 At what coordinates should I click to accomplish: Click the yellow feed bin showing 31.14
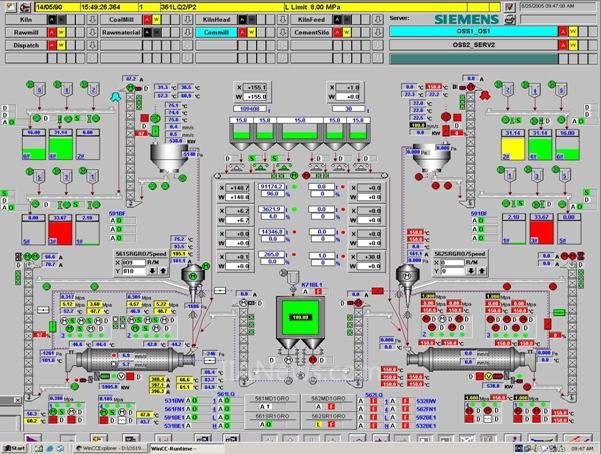click(514, 147)
